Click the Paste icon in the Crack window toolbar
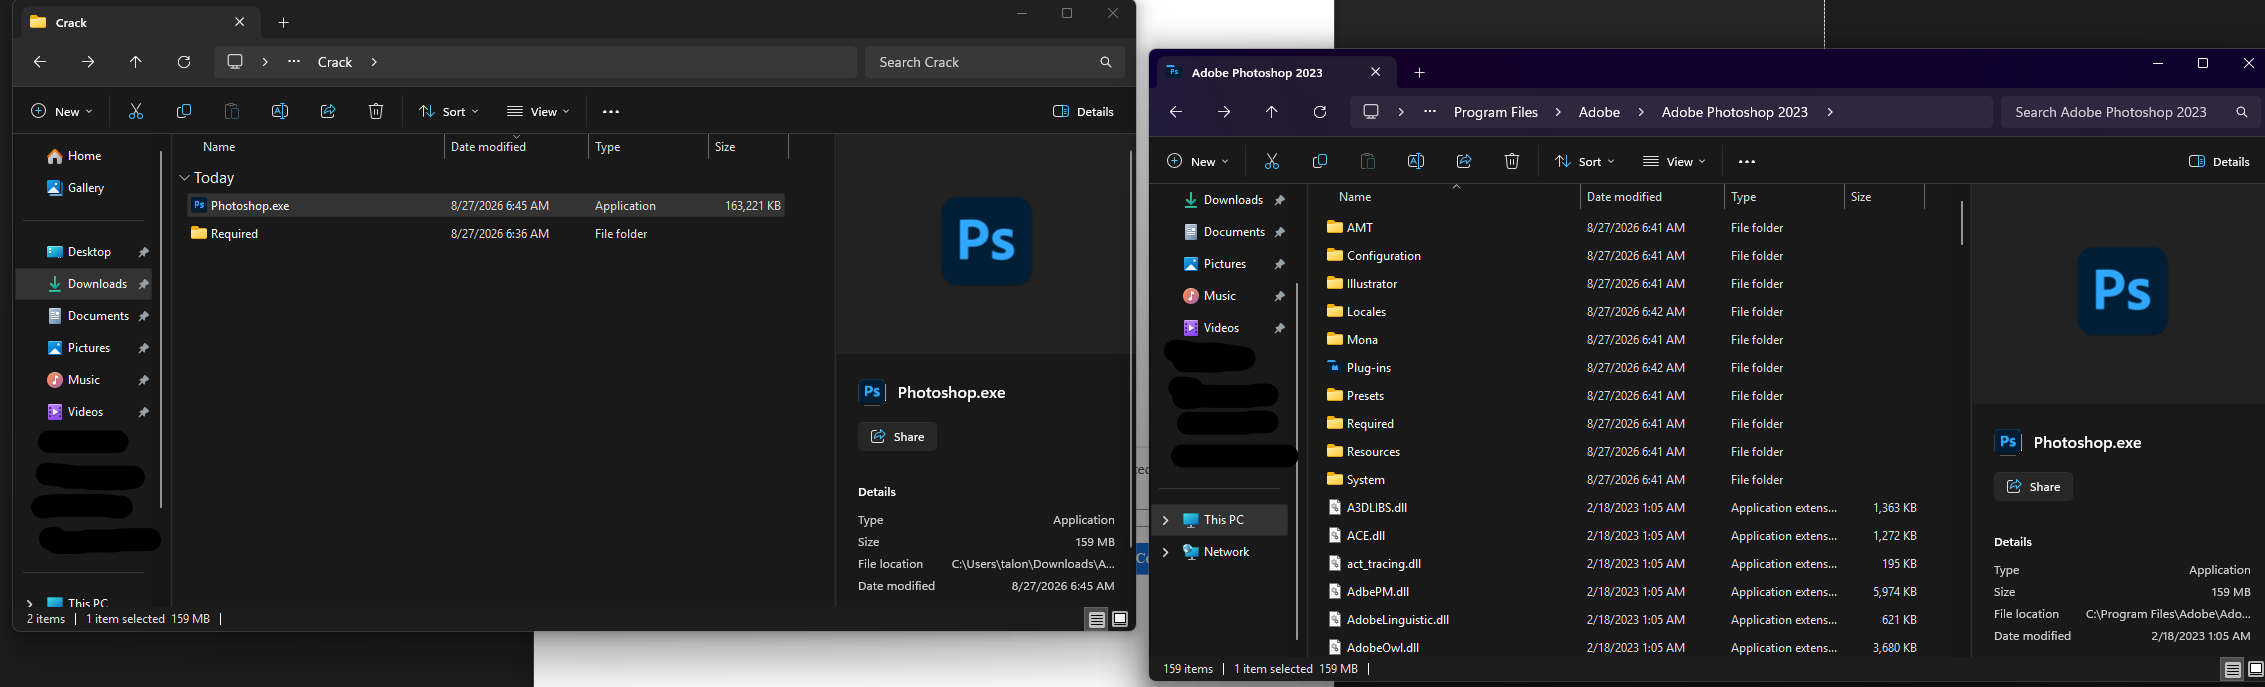This screenshot has height=687, width=2265. [x=232, y=111]
